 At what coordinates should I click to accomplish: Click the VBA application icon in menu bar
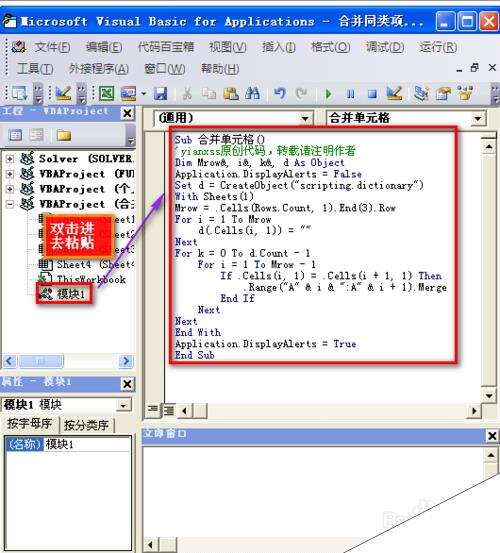[18, 47]
